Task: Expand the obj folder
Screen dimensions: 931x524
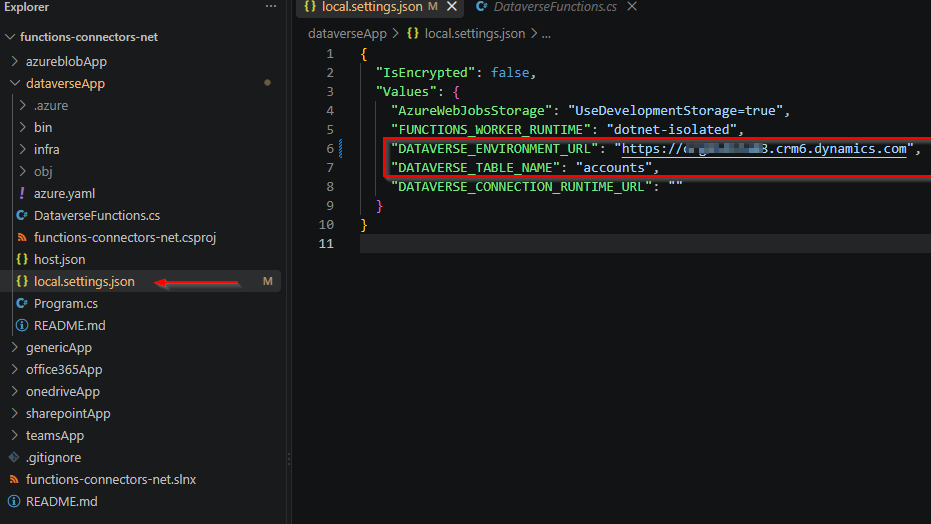Action: (x=23, y=171)
